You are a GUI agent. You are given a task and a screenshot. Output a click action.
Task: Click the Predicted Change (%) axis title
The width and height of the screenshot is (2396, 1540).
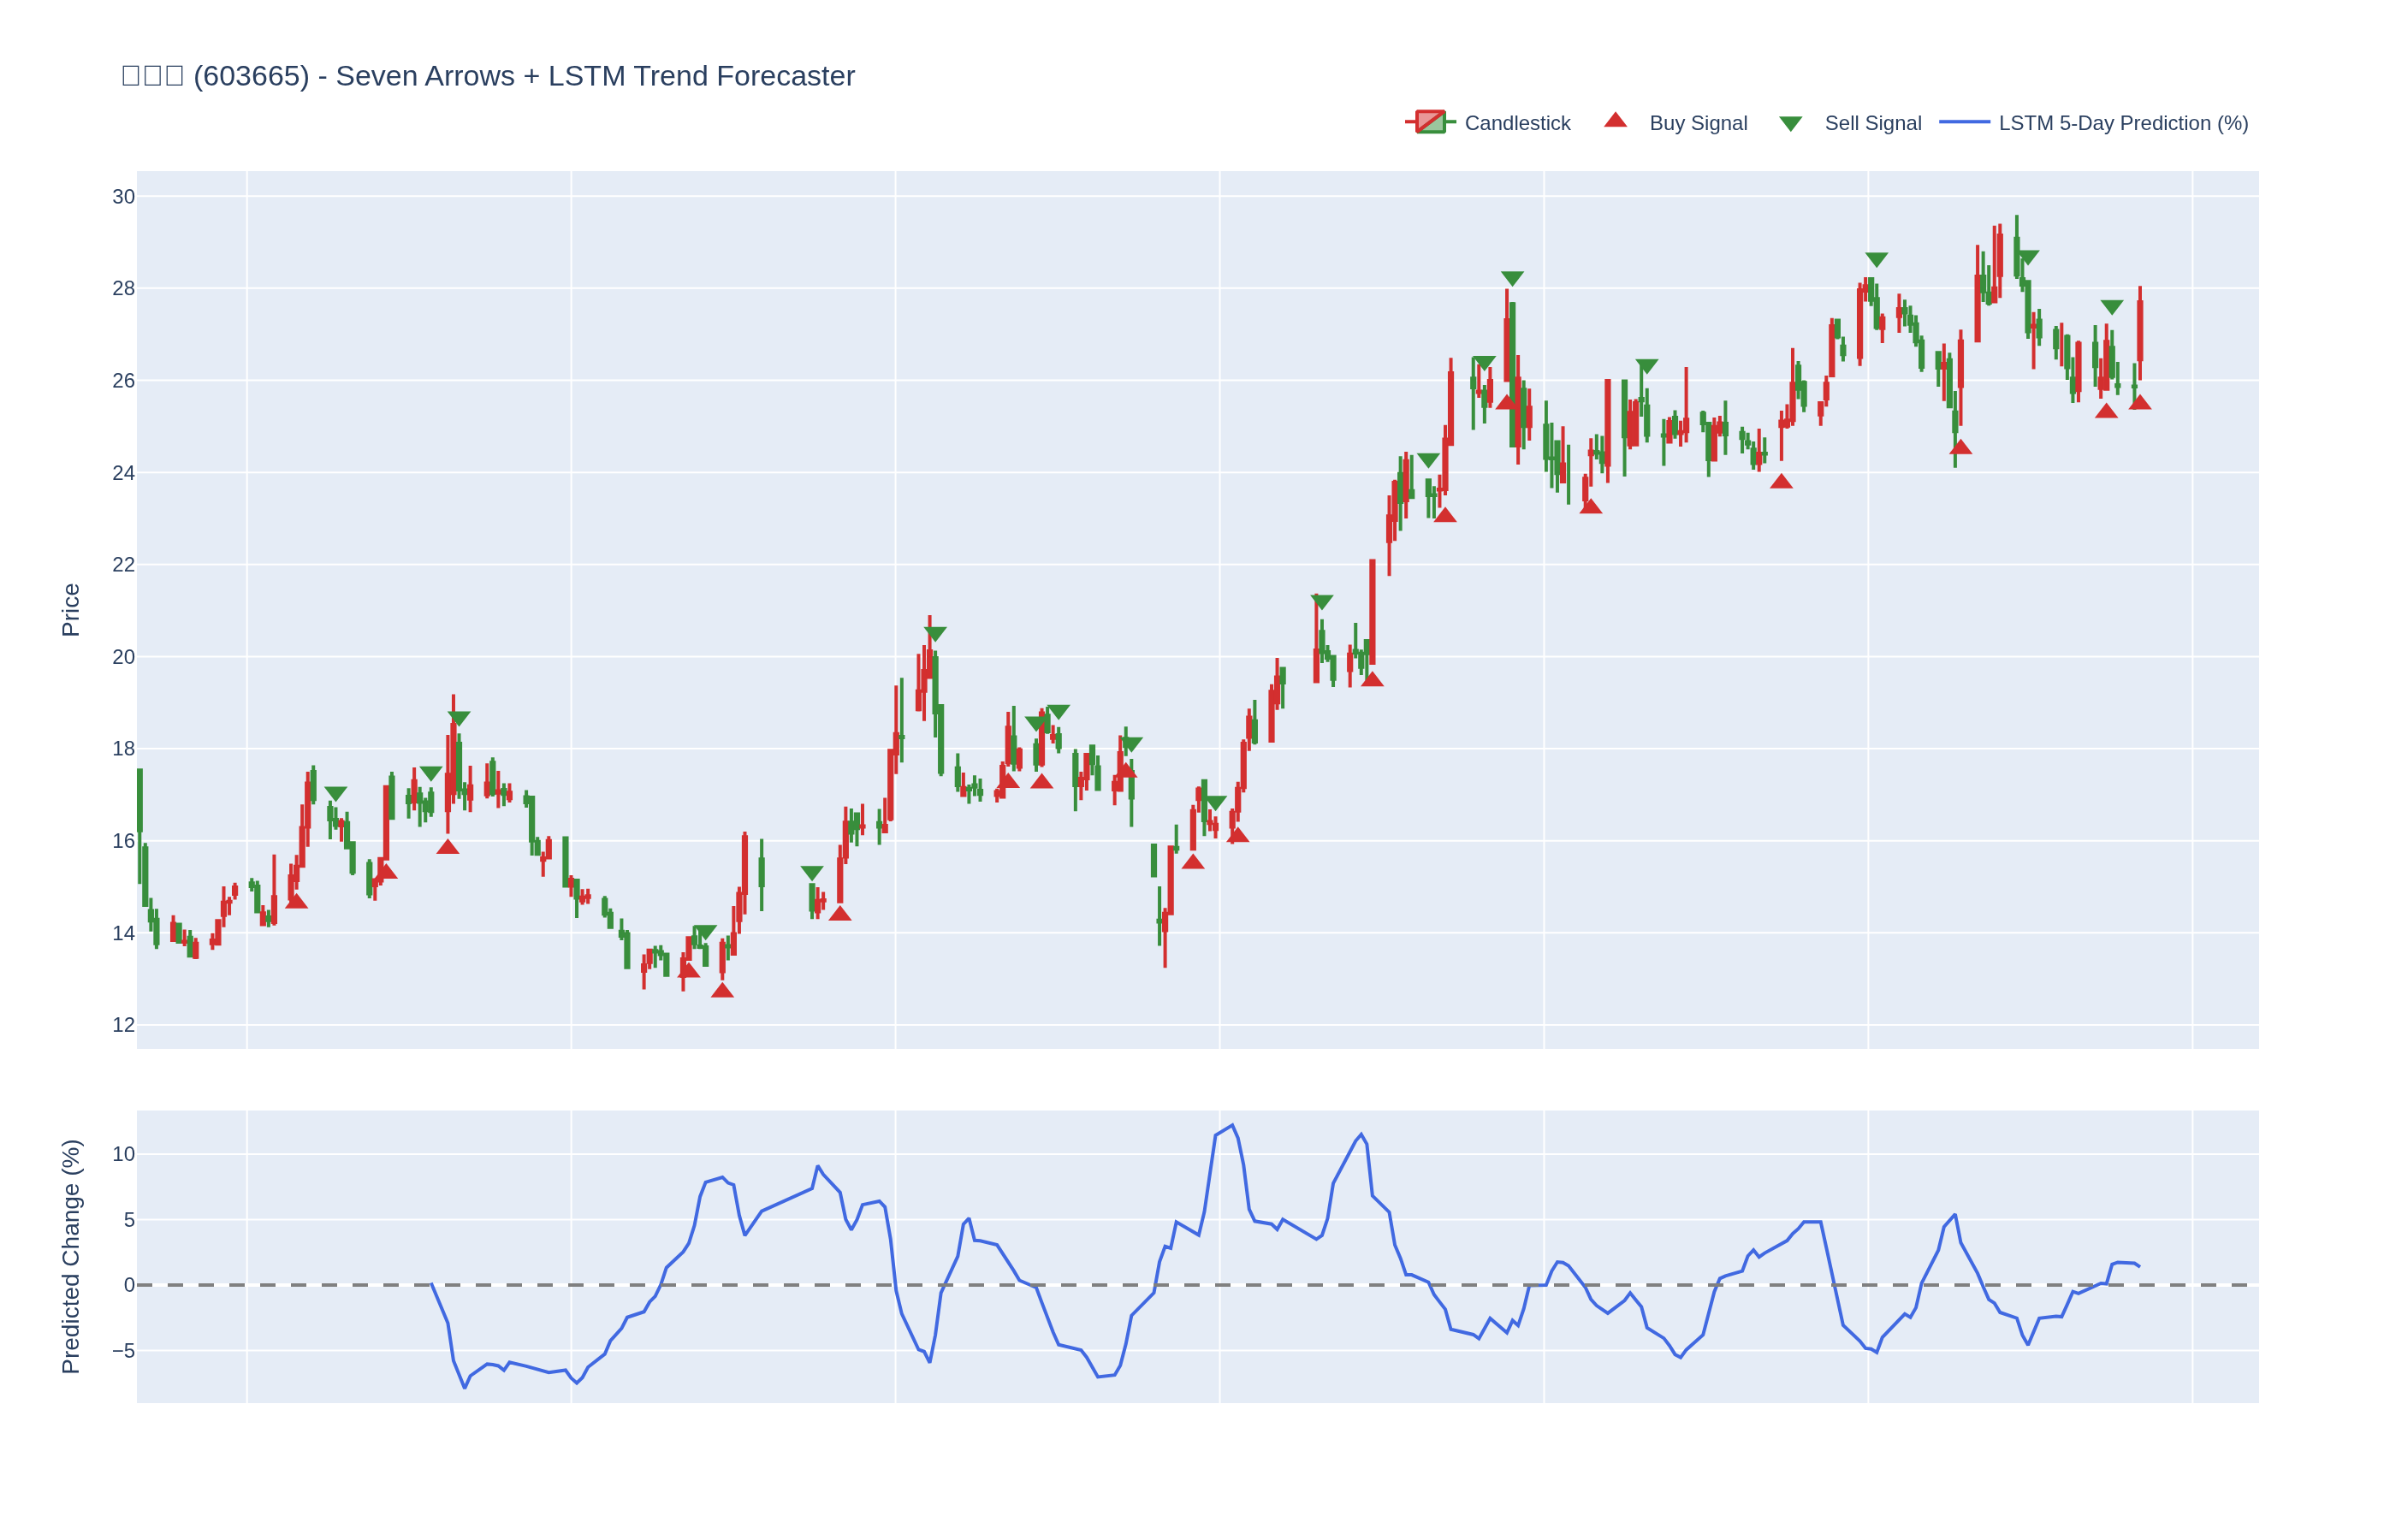point(70,1256)
